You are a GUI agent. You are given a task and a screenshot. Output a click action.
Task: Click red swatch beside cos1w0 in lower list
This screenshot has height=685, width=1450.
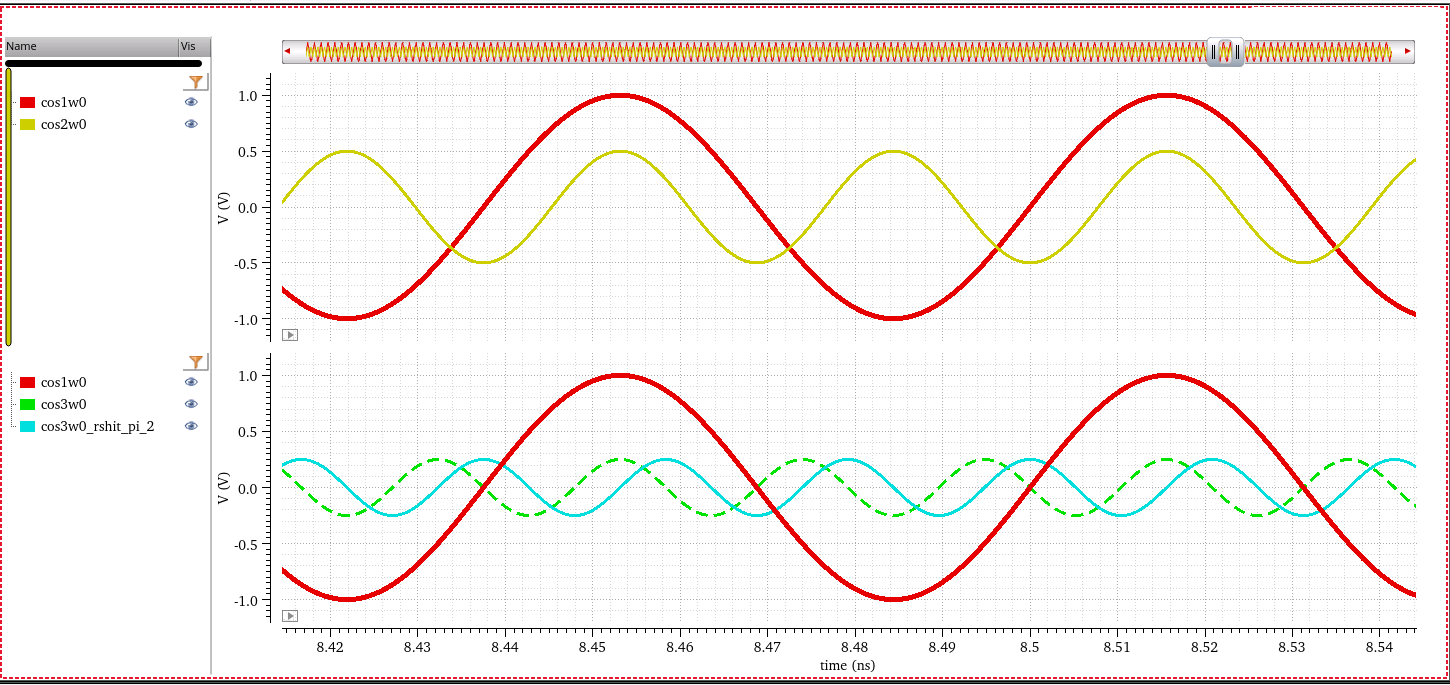(28, 382)
